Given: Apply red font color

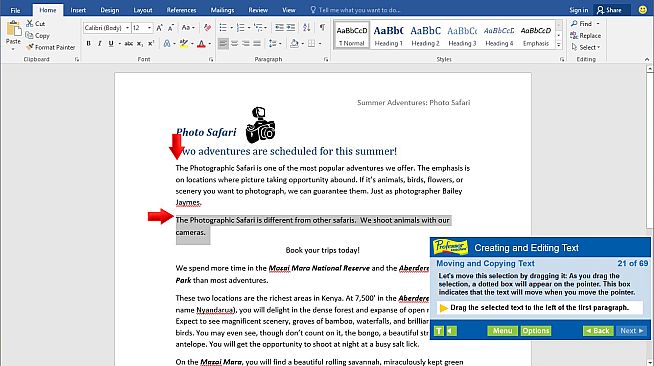Looking at the screenshot, I should click(201, 43).
